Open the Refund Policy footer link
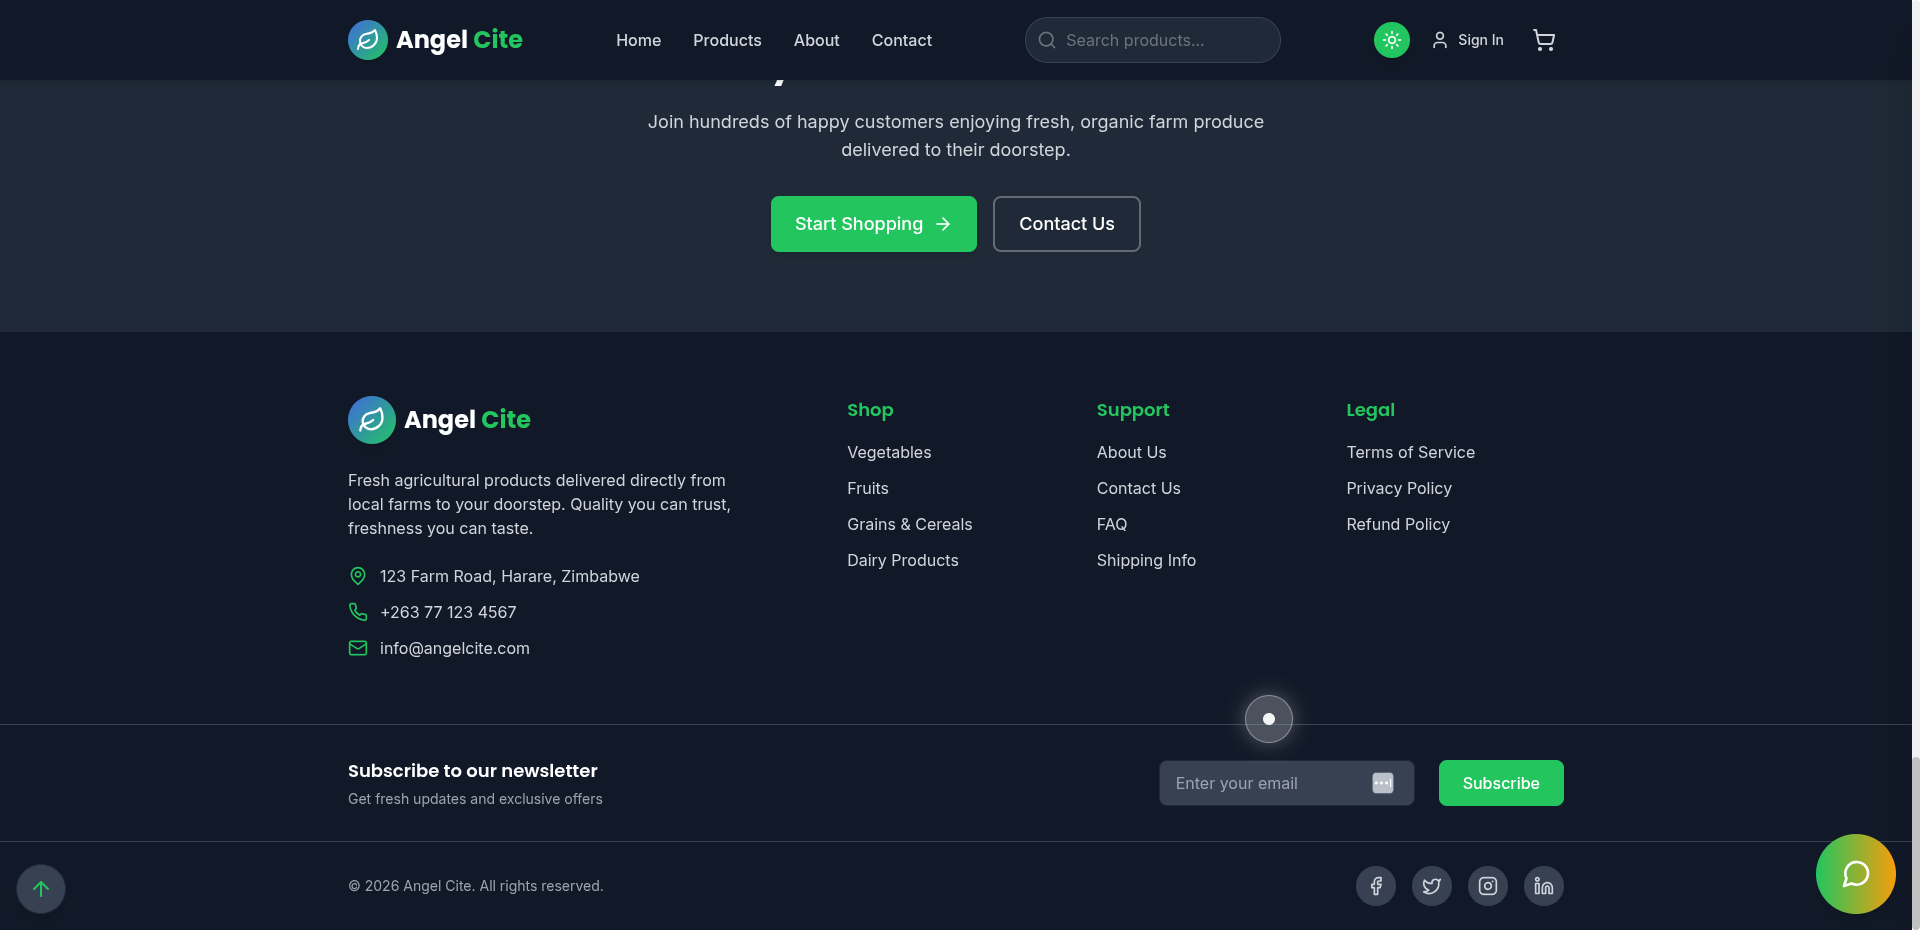1920x930 pixels. [1397, 524]
